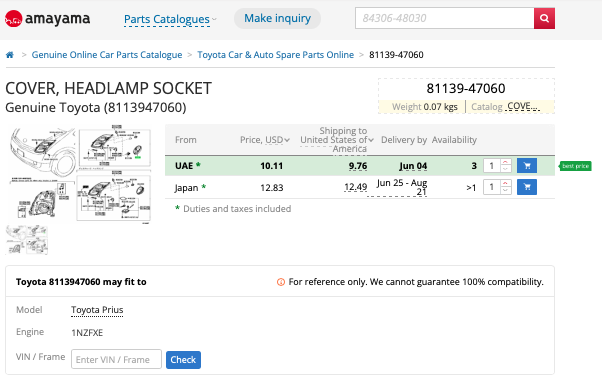Click the 81139-47060 part number box

[x=466, y=89]
